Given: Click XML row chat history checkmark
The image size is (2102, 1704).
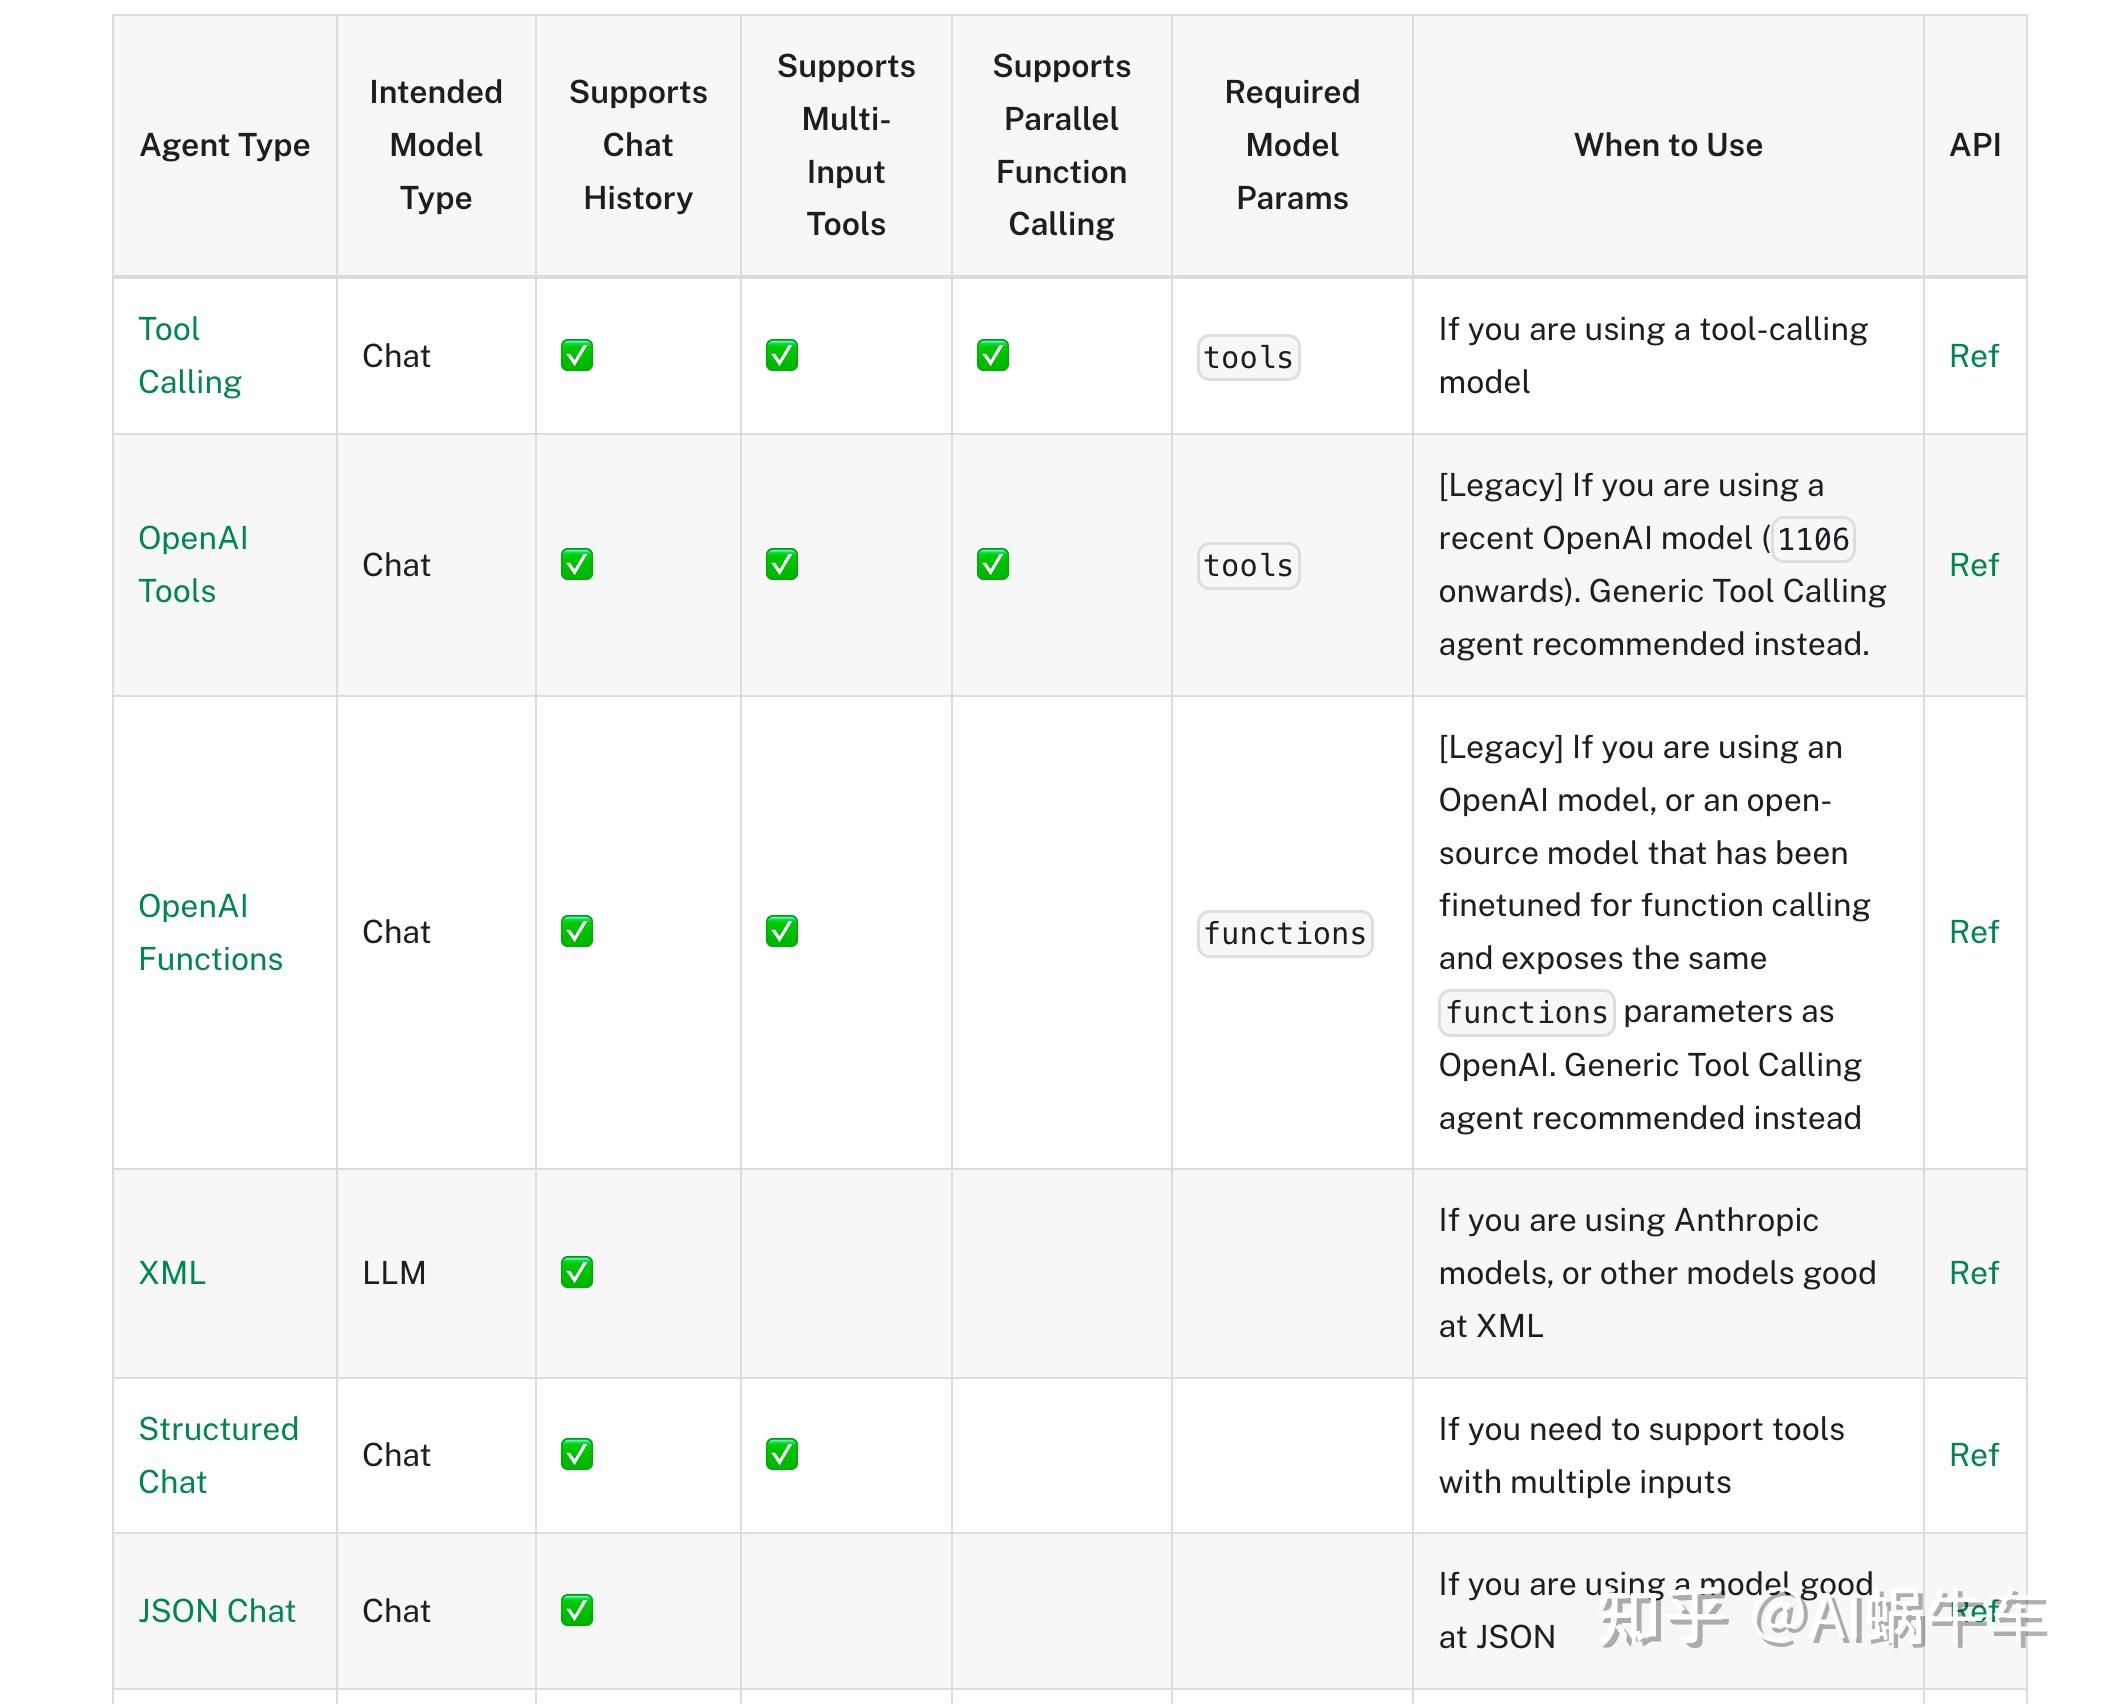Looking at the screenshot, I should [577, 1272].
